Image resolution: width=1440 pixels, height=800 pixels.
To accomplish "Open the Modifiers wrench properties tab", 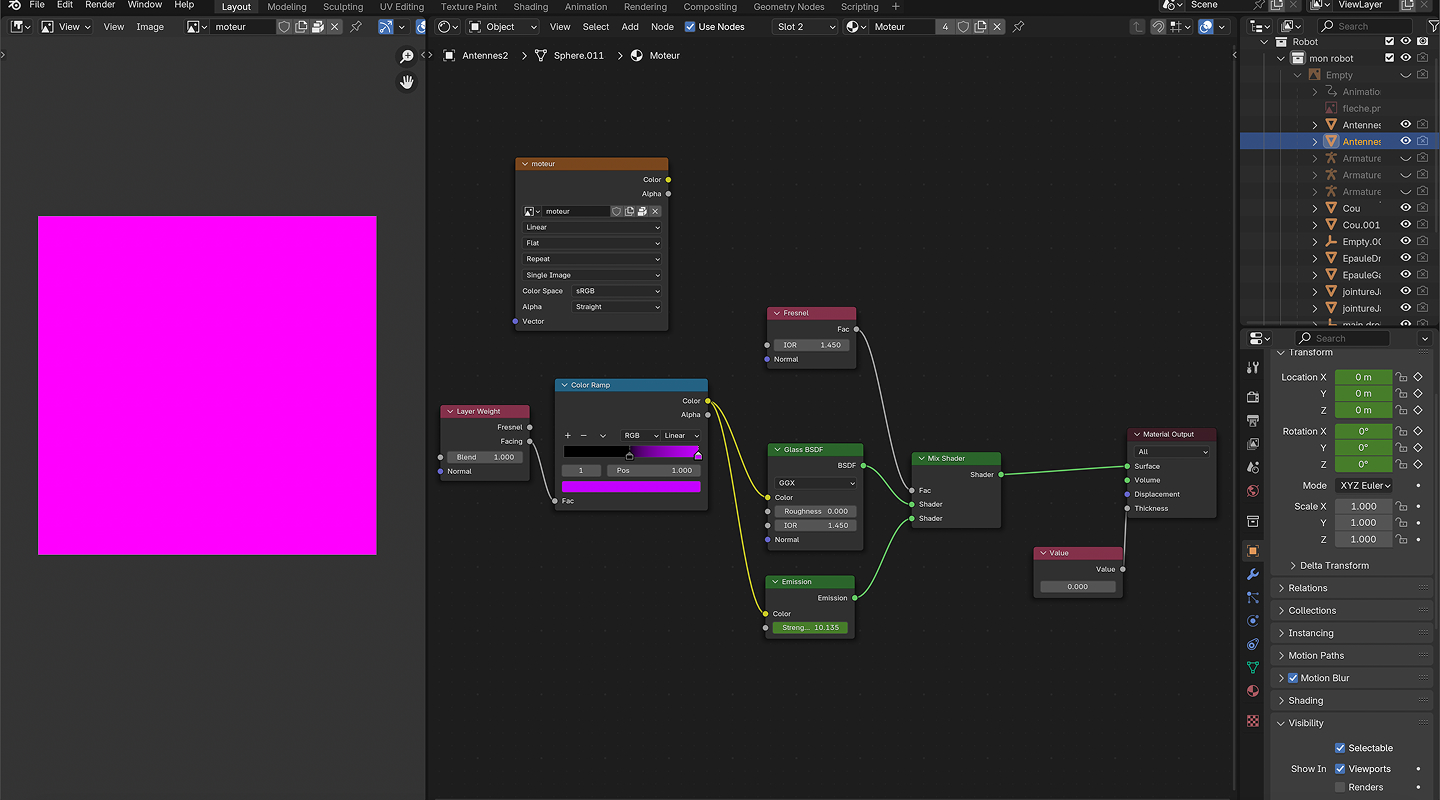I will (x=1253, y=574).
